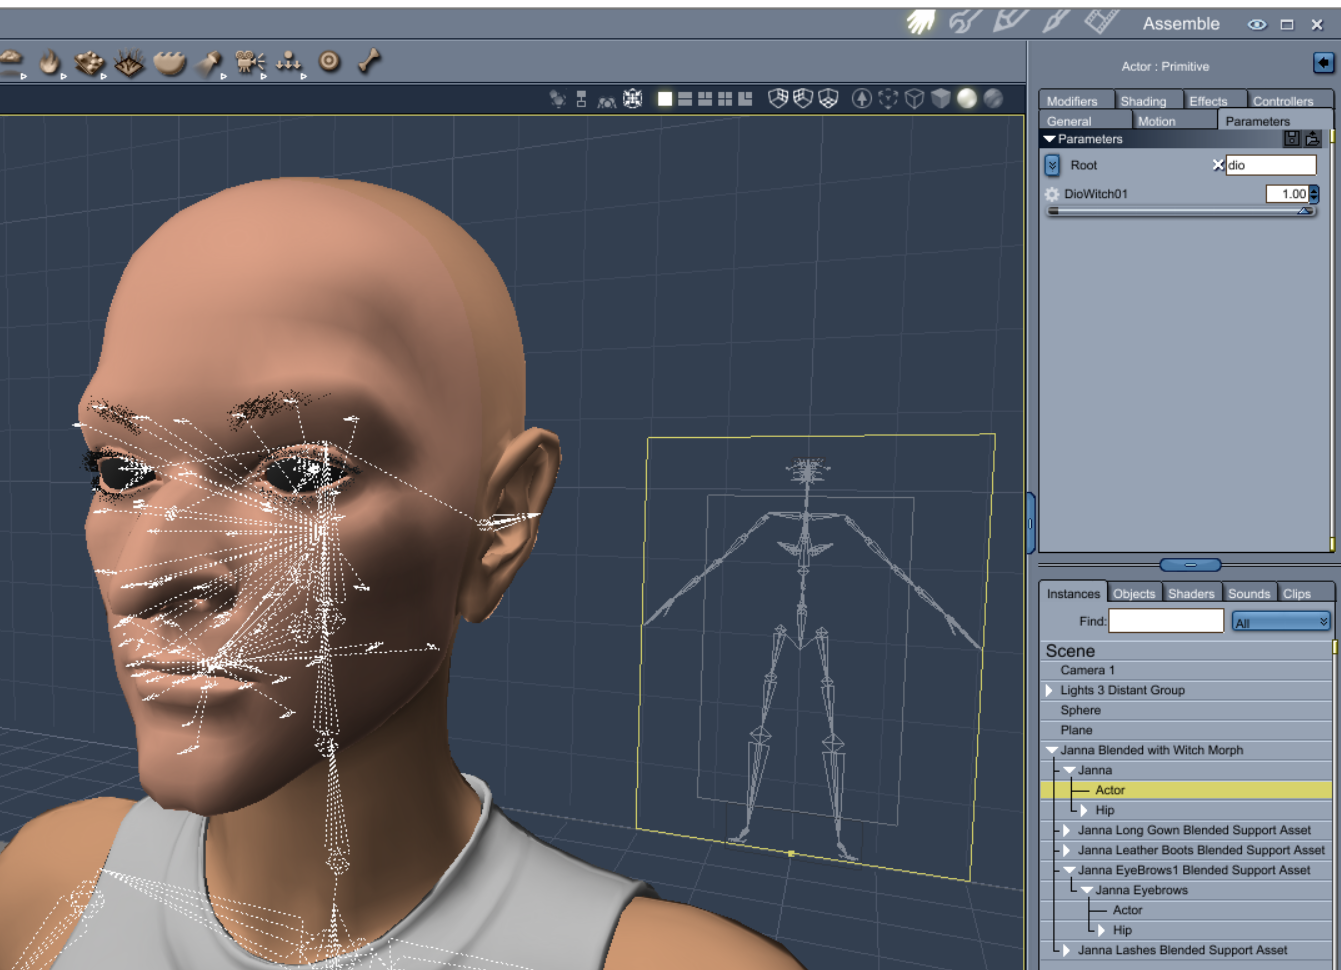Switch to four-view layout

point(725,98)
